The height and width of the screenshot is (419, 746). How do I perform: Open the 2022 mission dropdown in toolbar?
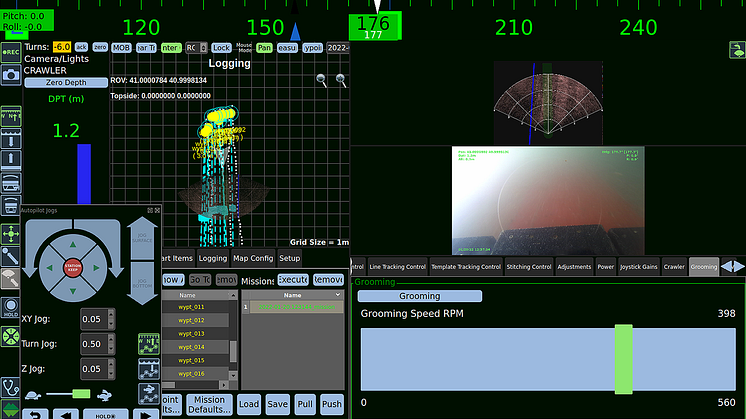(x=338, y=48)
